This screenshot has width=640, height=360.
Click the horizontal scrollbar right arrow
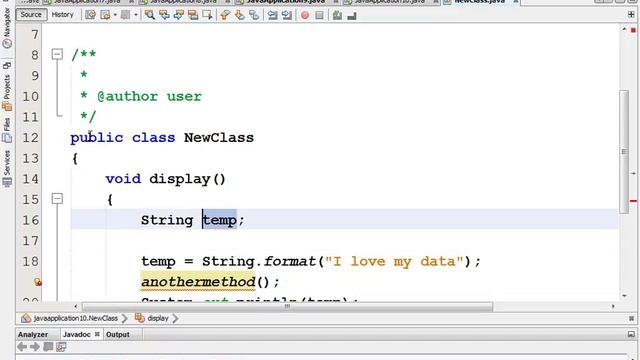click(613, 306)
